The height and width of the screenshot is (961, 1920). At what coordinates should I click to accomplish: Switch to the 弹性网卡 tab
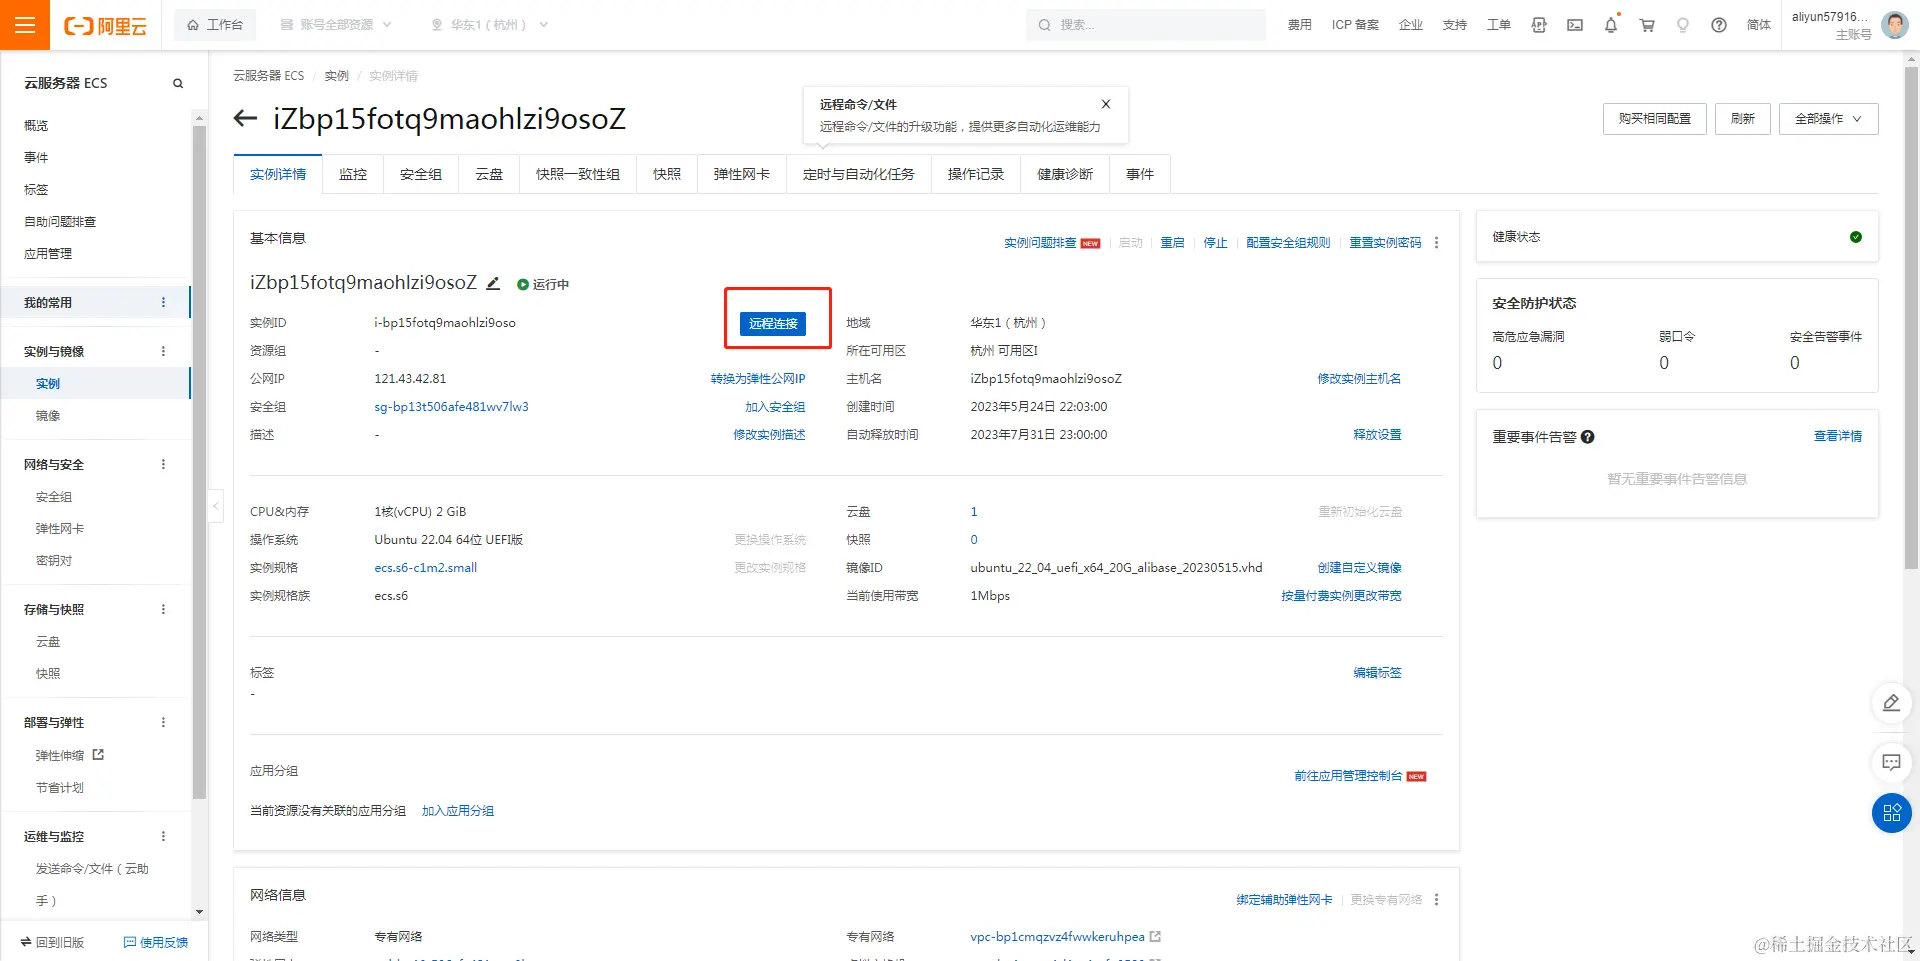click(742, 175)
